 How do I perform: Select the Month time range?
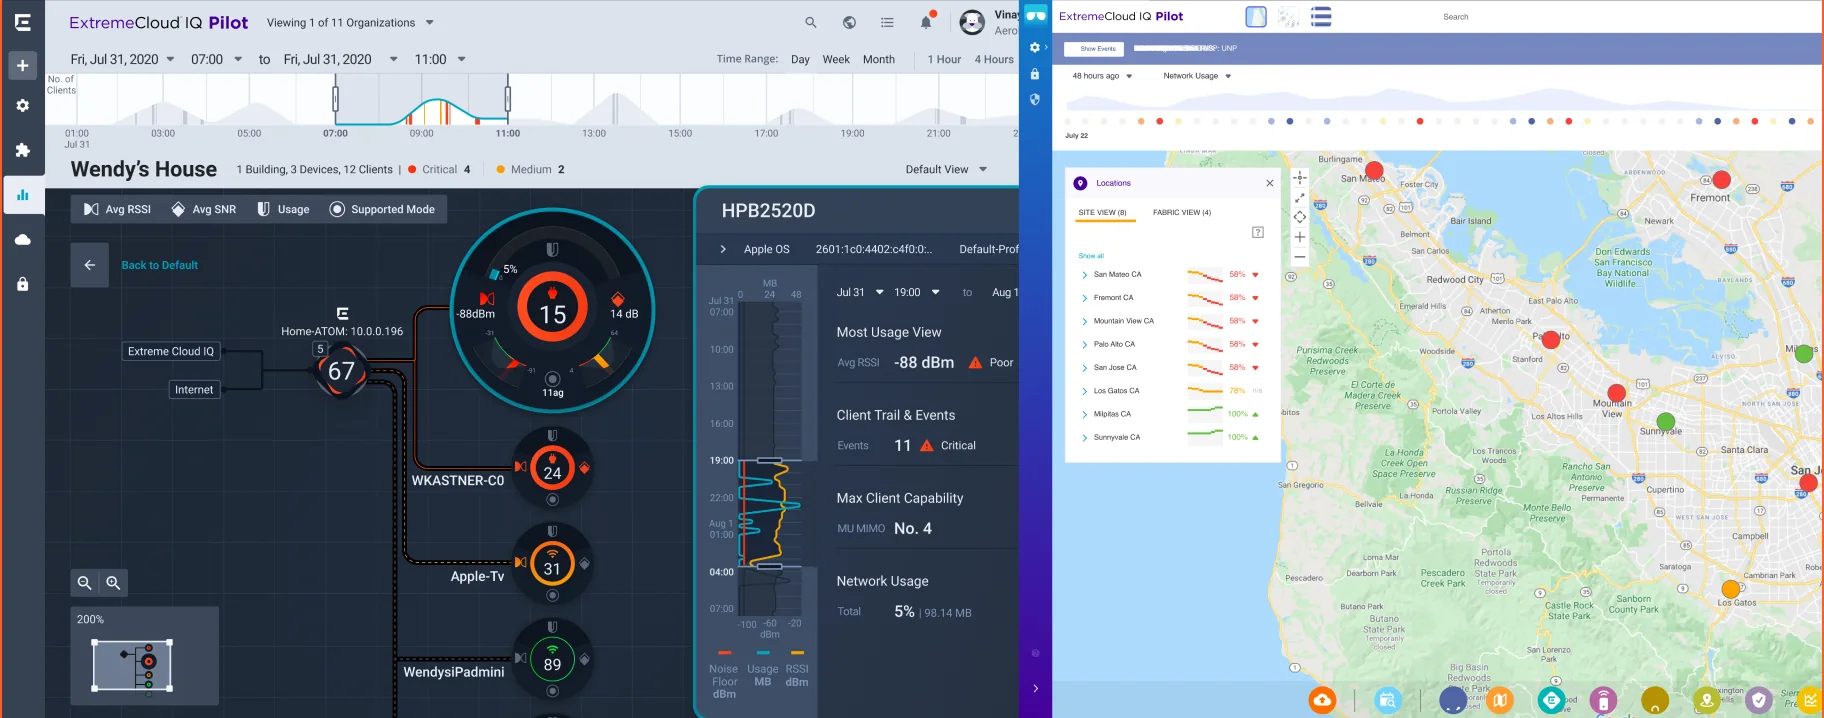click(x=879, y=59)
